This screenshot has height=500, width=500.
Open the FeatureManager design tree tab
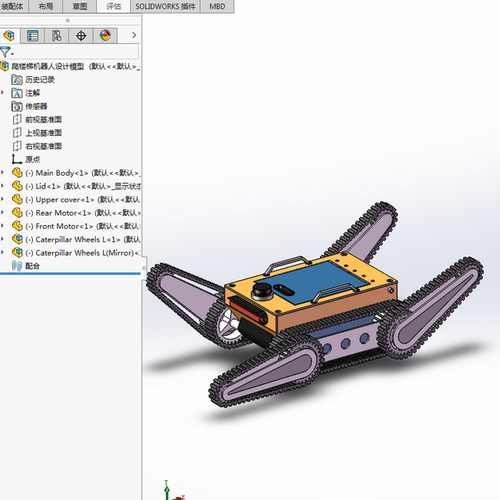(9, 35)
